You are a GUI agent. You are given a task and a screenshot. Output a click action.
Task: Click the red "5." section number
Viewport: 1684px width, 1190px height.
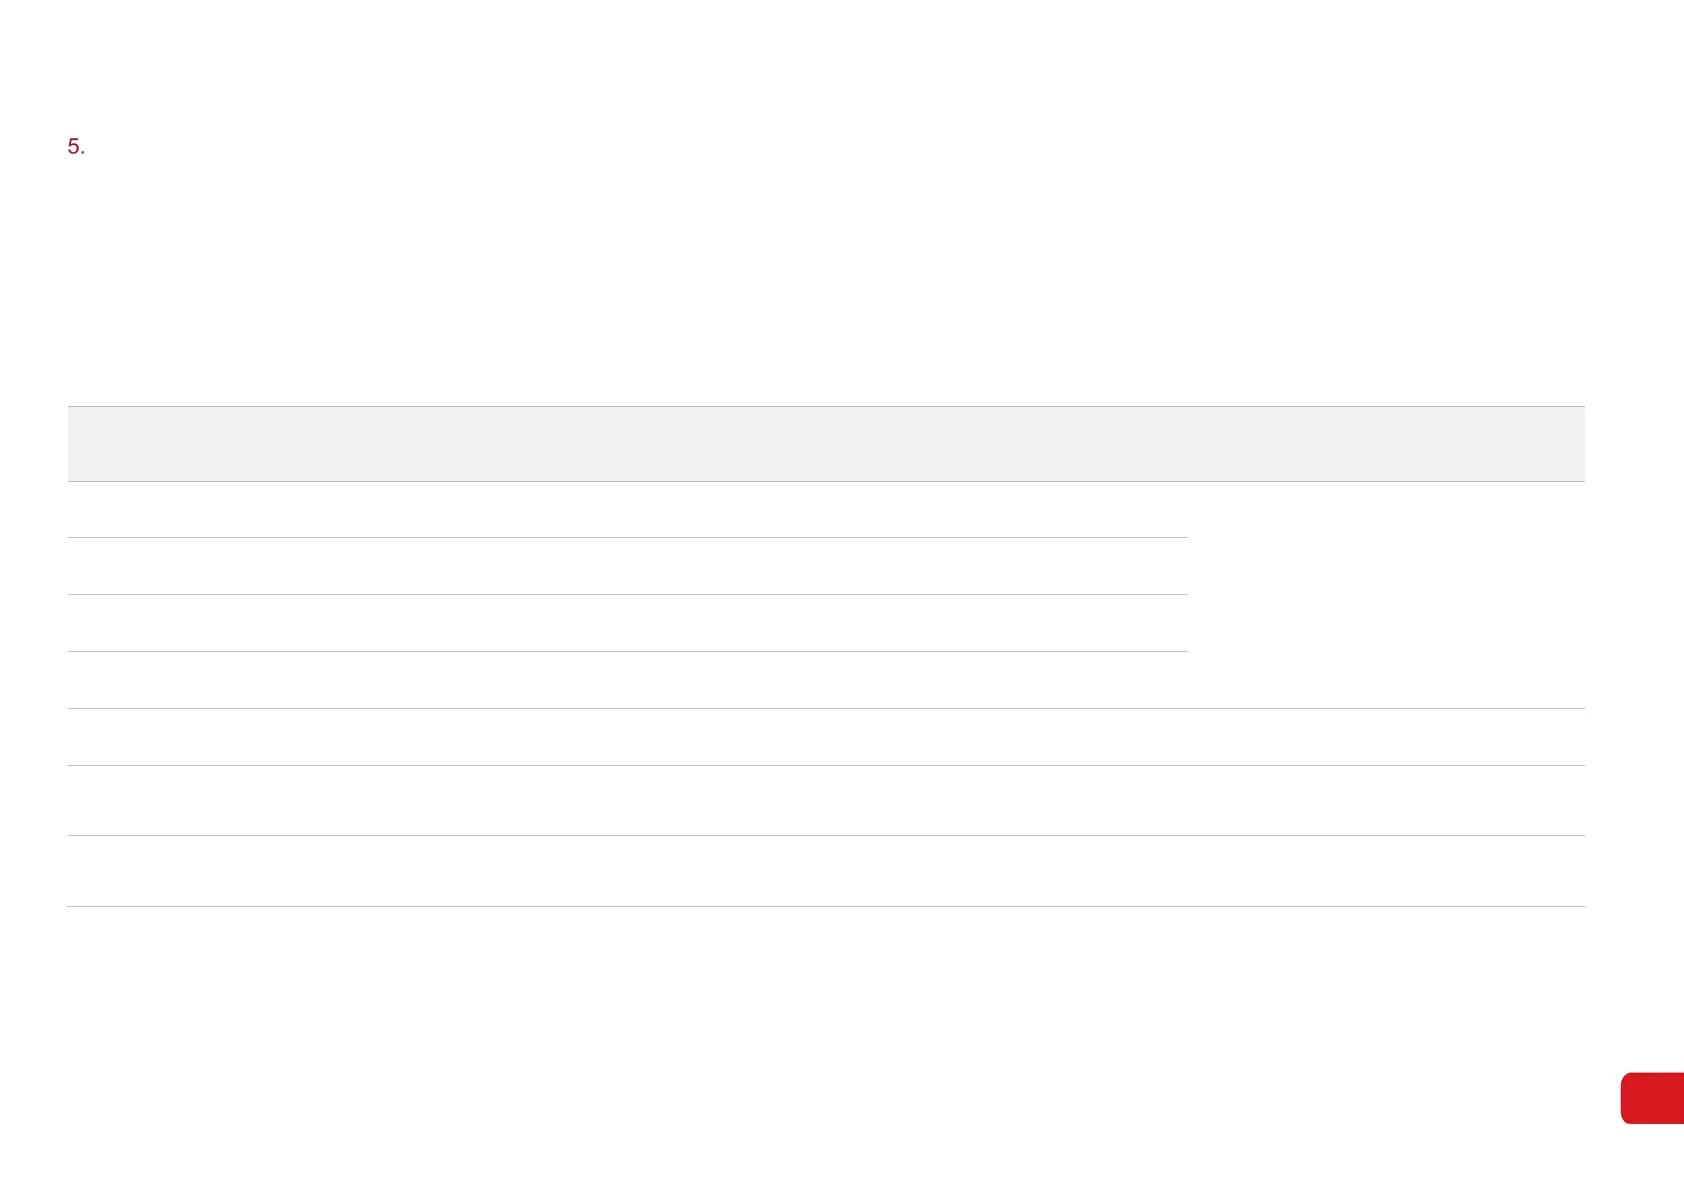[x=76, y=147]
